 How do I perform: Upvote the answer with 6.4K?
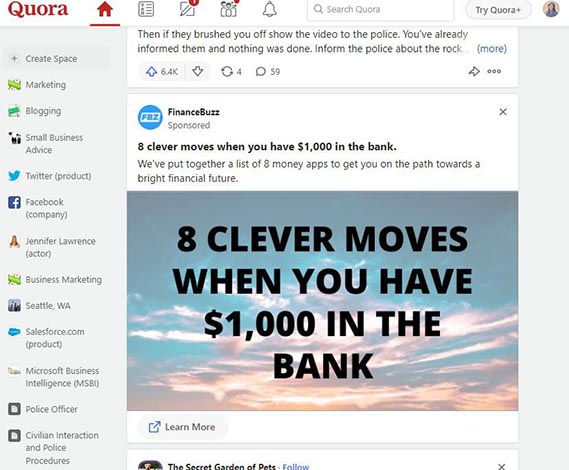tap(162, 71)
